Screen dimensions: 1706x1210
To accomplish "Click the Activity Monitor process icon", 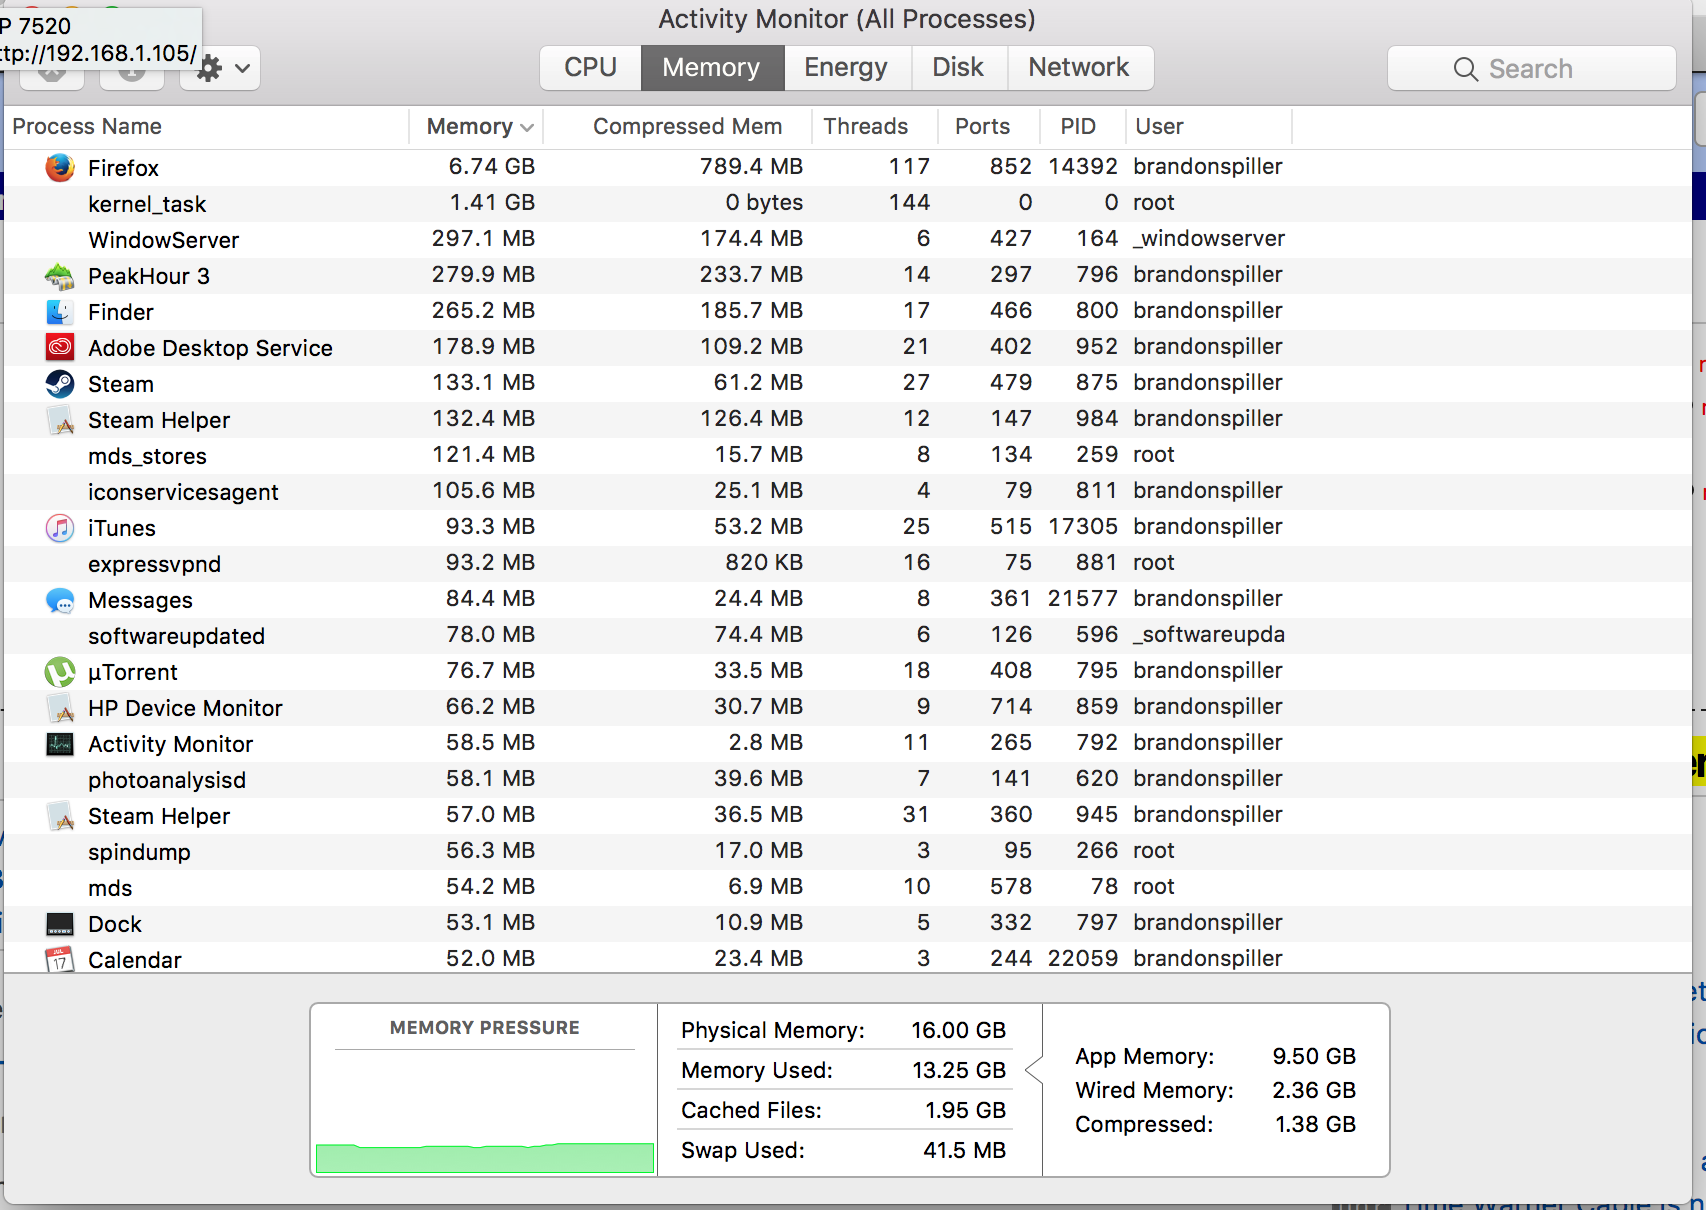I will coord(60,744).
